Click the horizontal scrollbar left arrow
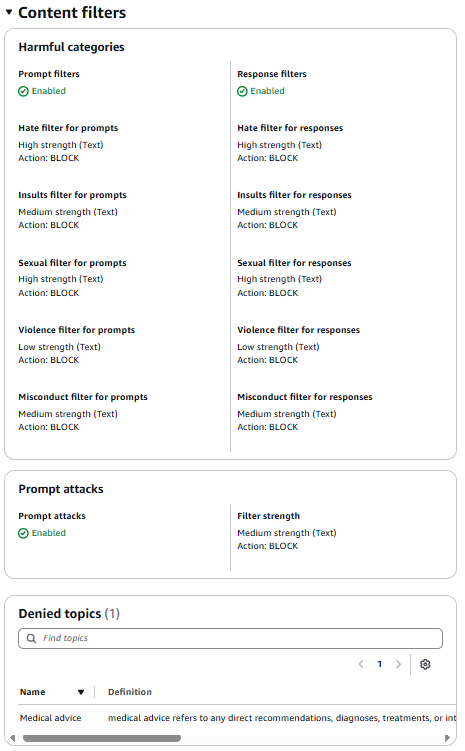This screenshot has width=465, height=751. click(12, 738)
